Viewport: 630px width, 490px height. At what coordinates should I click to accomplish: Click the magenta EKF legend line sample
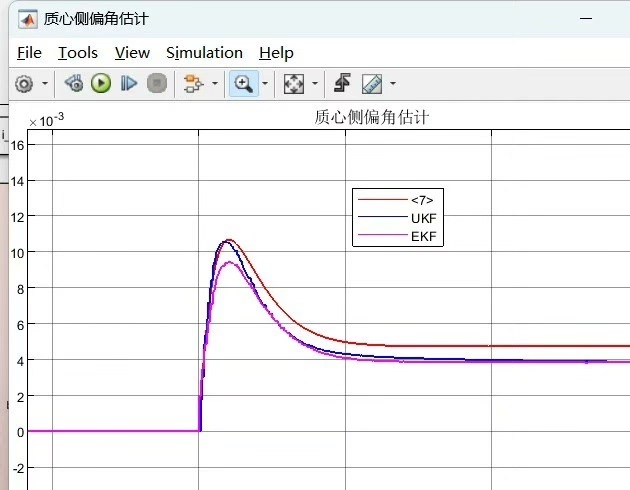382,235
